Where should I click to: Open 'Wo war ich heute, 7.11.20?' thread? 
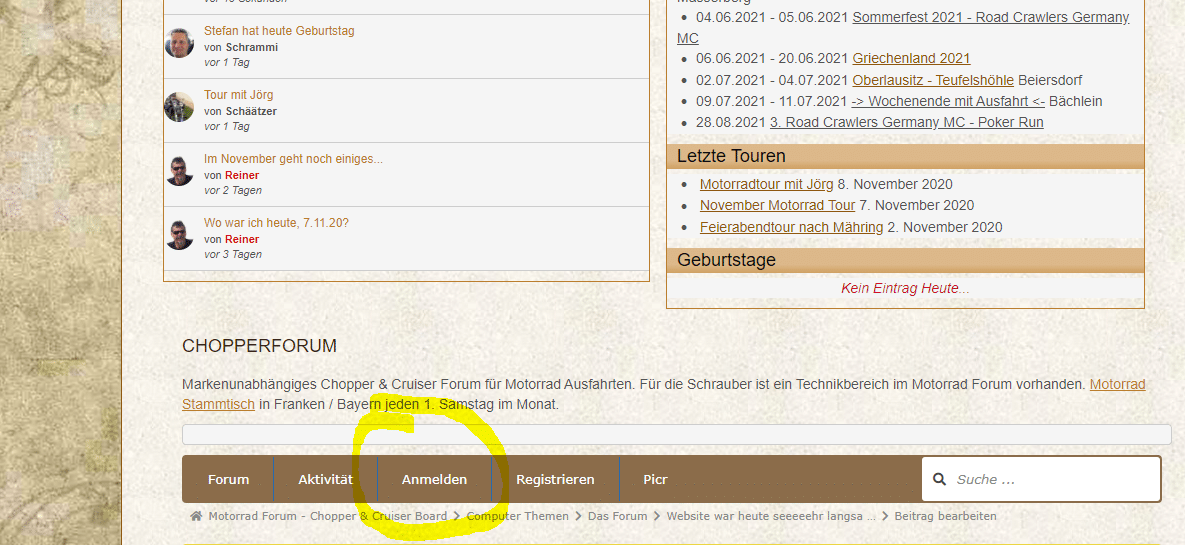tap(278, 223)
